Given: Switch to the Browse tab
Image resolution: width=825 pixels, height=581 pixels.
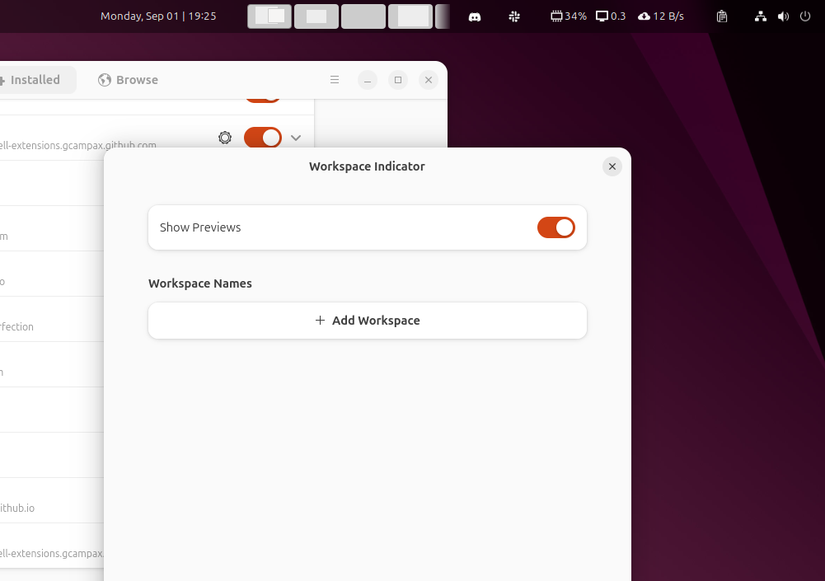Looking at the screenshot, I should pos(128,79).
